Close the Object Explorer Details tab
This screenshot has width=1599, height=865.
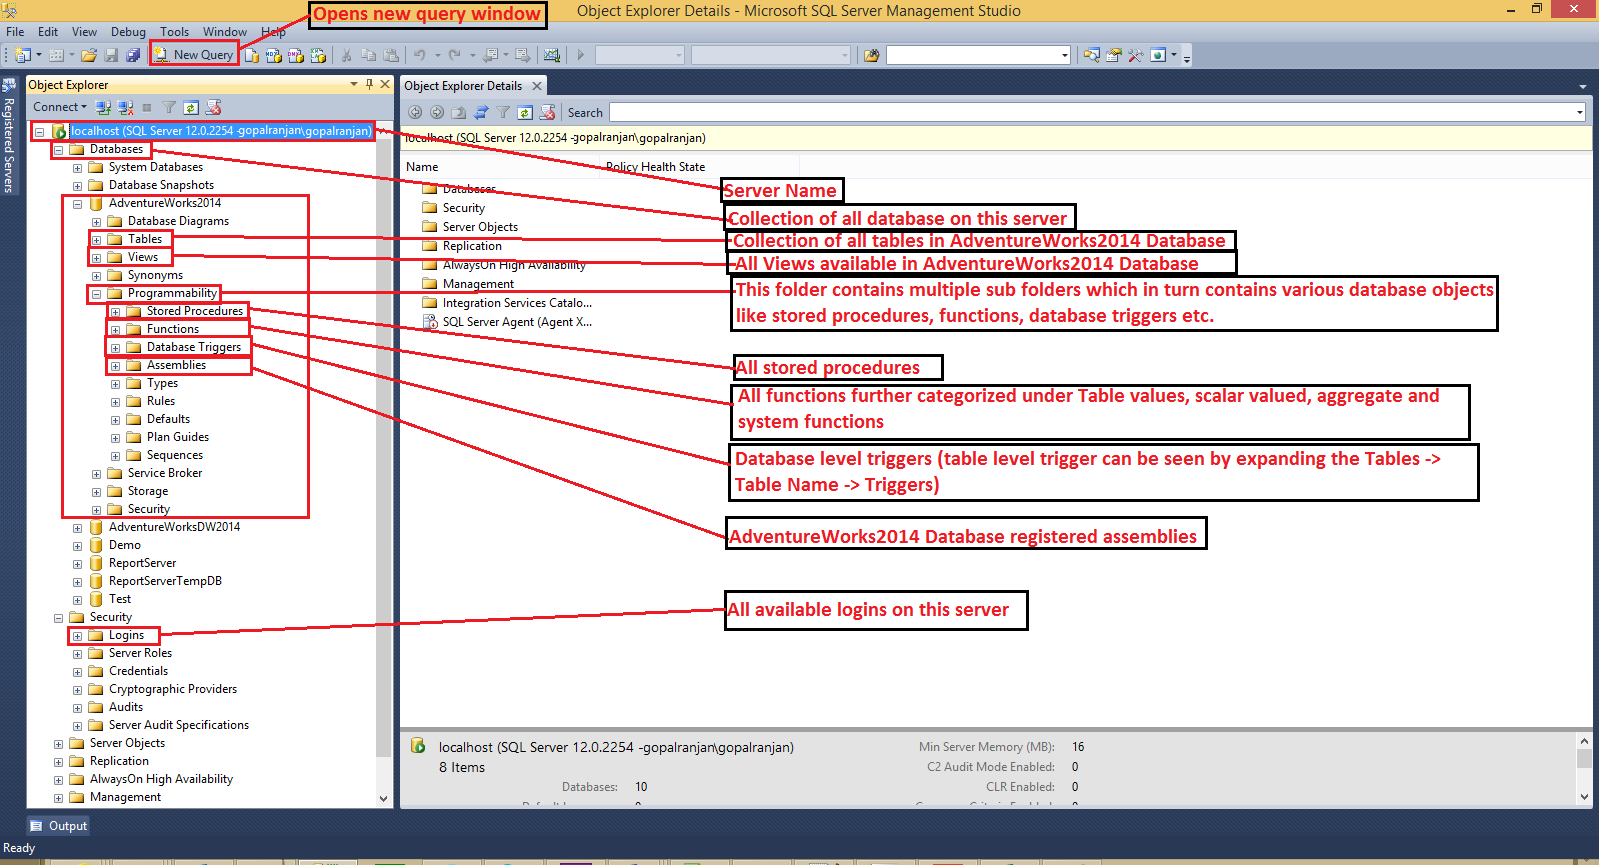[x=537, y=86]
